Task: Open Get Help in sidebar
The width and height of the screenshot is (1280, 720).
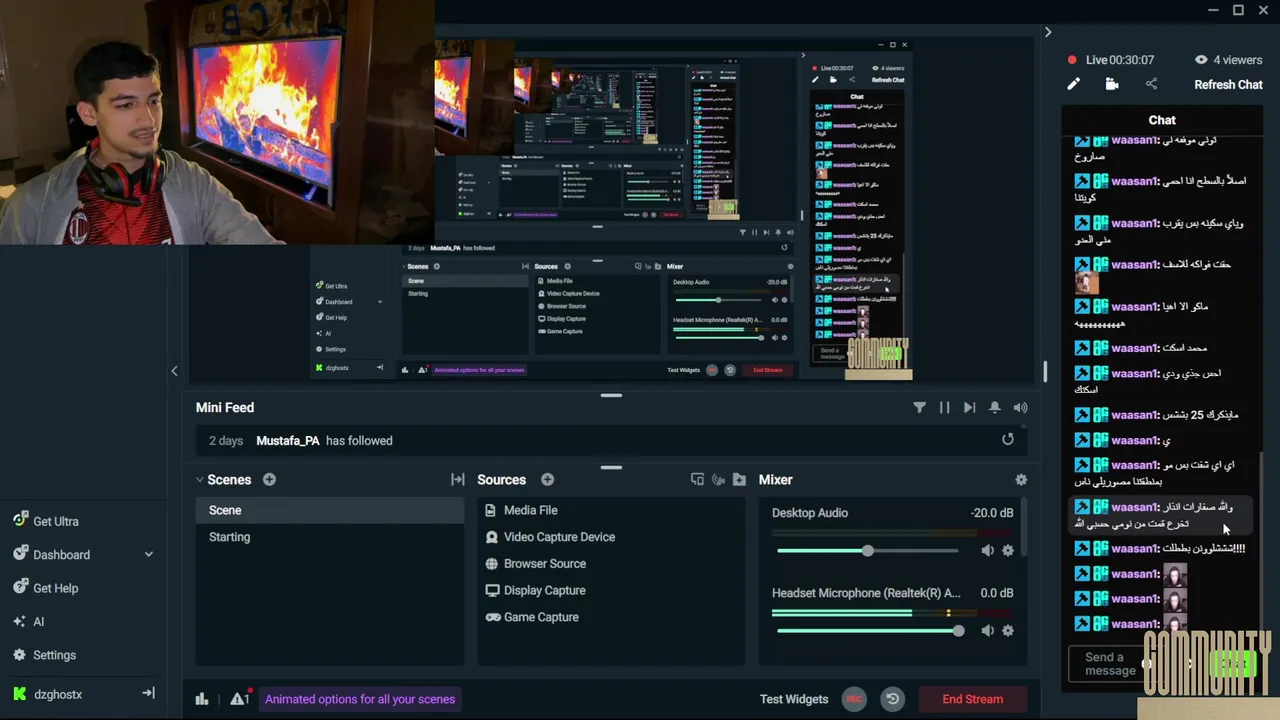Action: [x=46, y=588]
